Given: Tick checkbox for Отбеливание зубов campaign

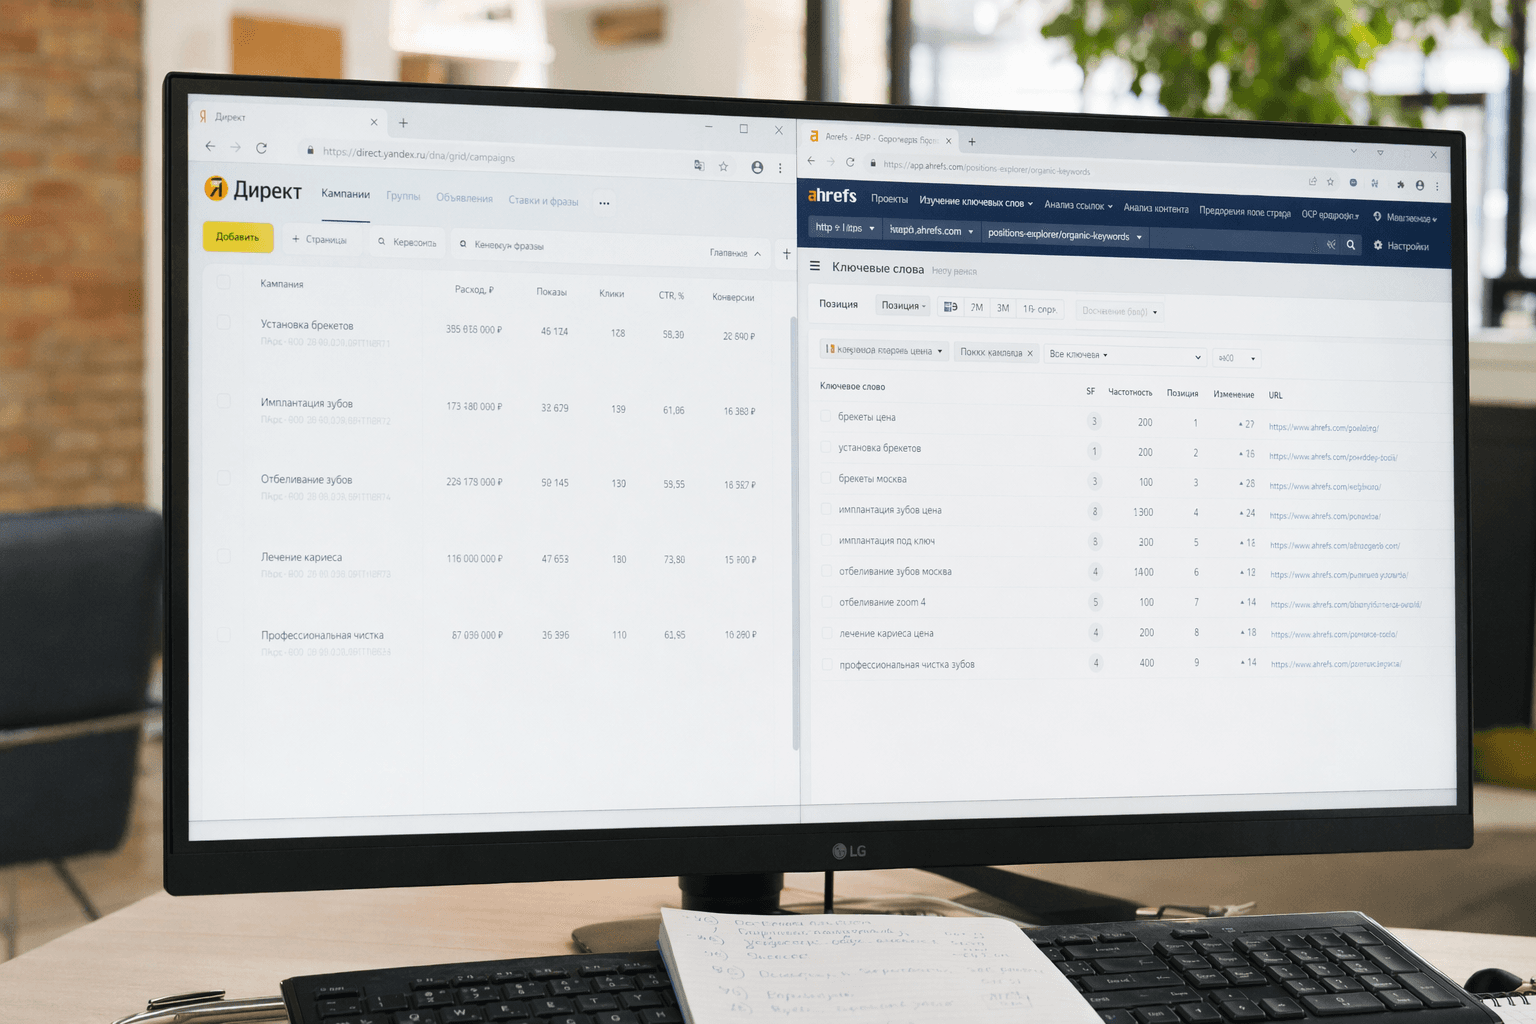Looking at the screenshot, I should click(223, 478).
